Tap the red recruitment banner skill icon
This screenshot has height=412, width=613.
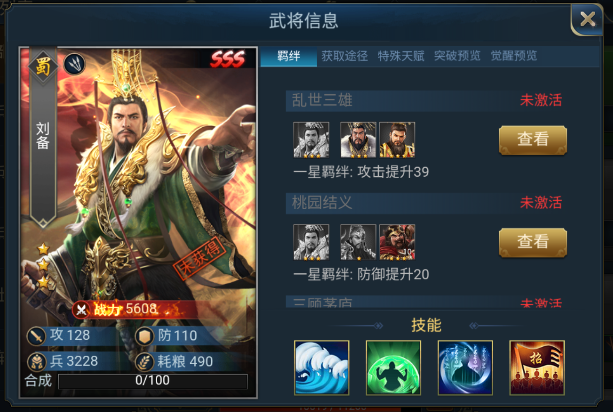tap(537, 367)
